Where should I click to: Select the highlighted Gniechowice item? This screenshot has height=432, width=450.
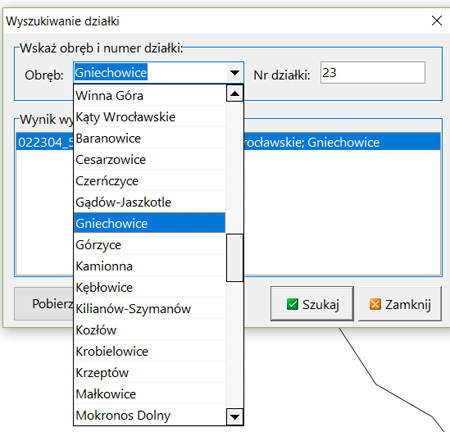tap(150, 223)
